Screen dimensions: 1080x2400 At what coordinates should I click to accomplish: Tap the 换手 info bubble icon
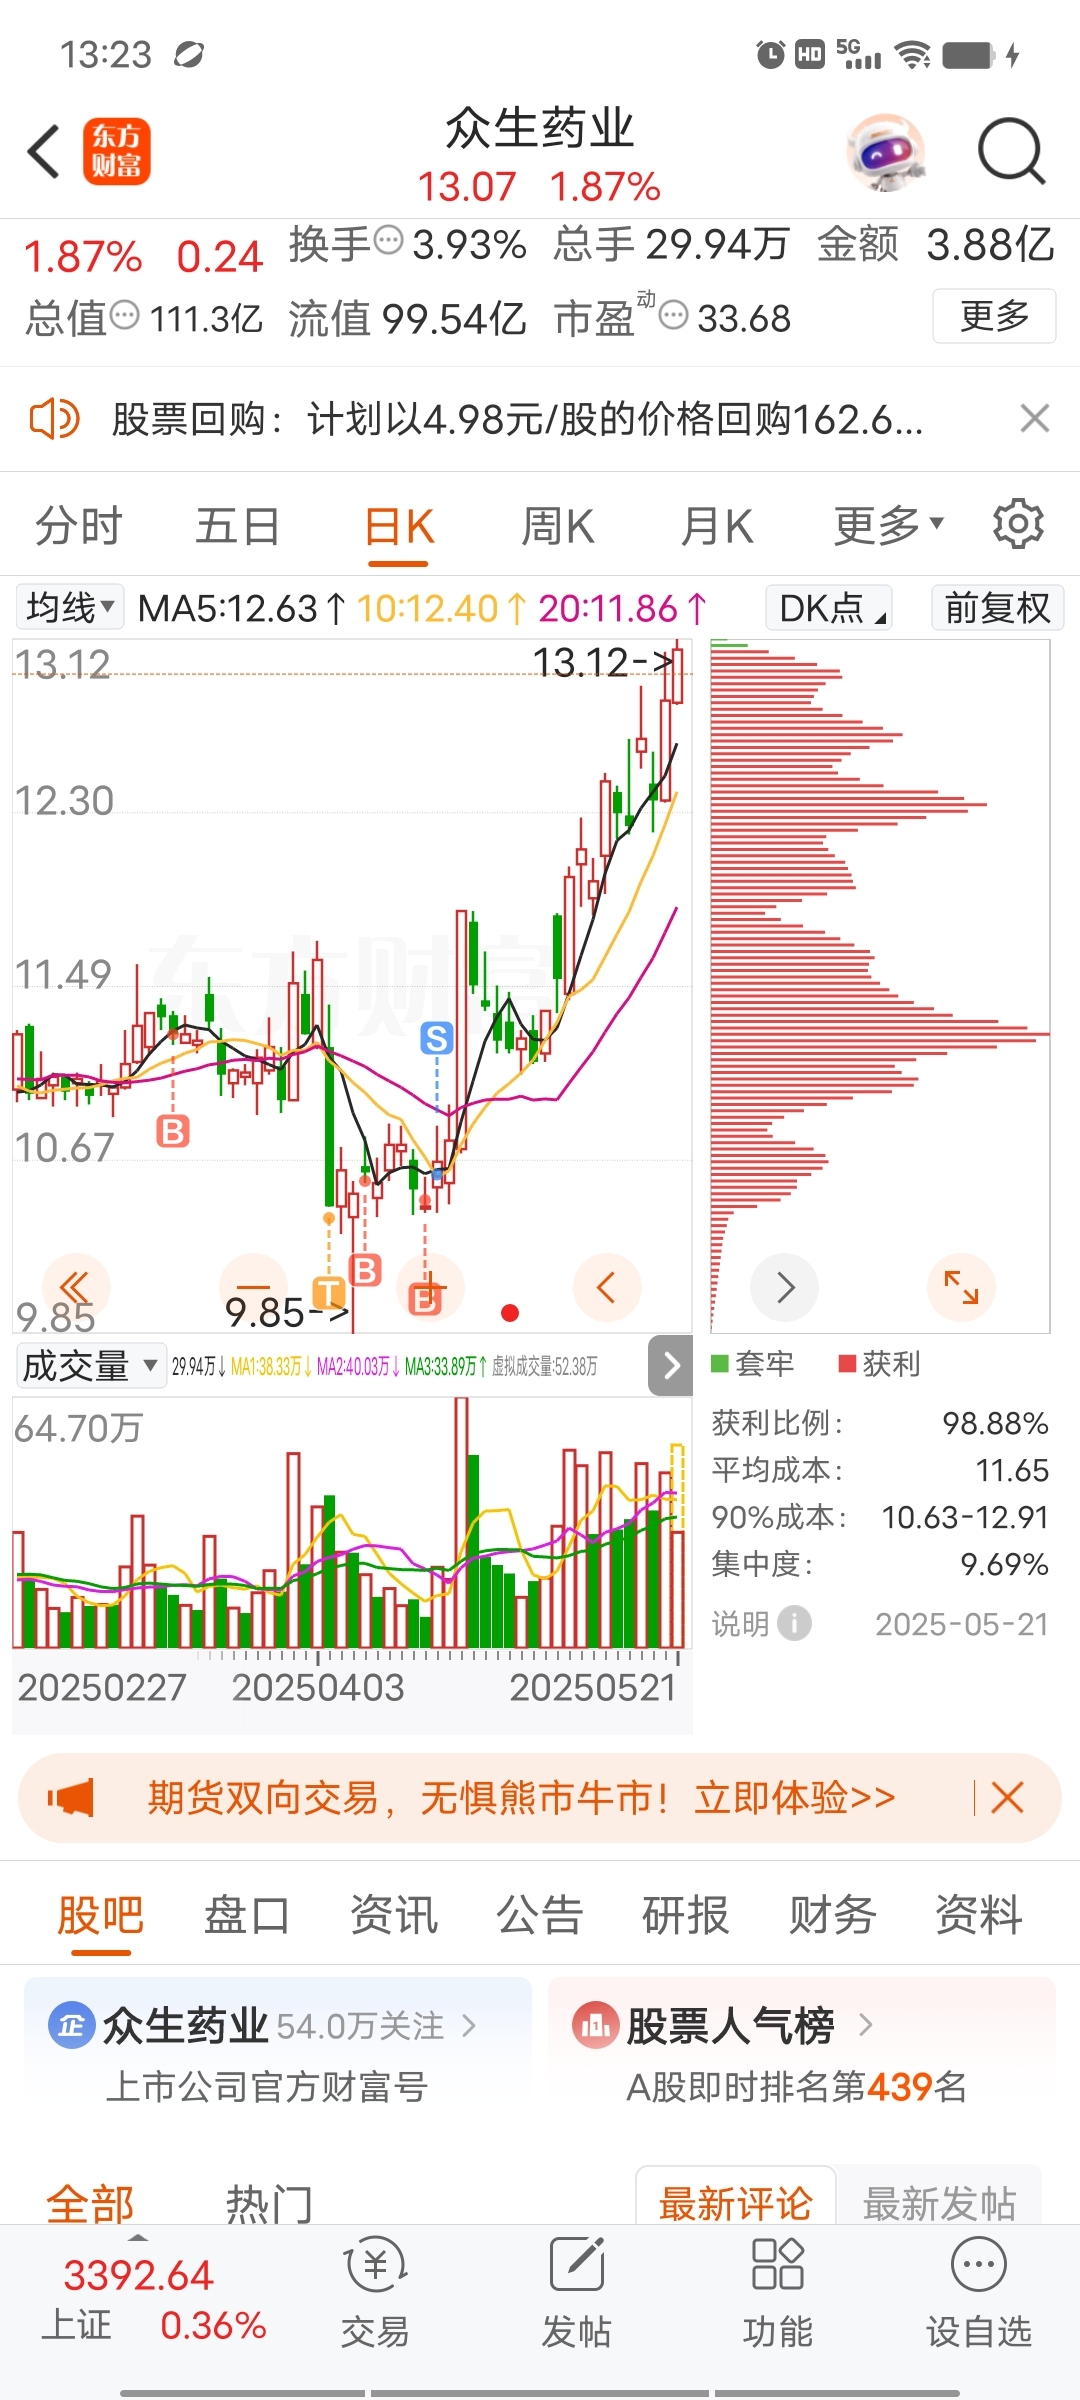click(x=388, y=240)
